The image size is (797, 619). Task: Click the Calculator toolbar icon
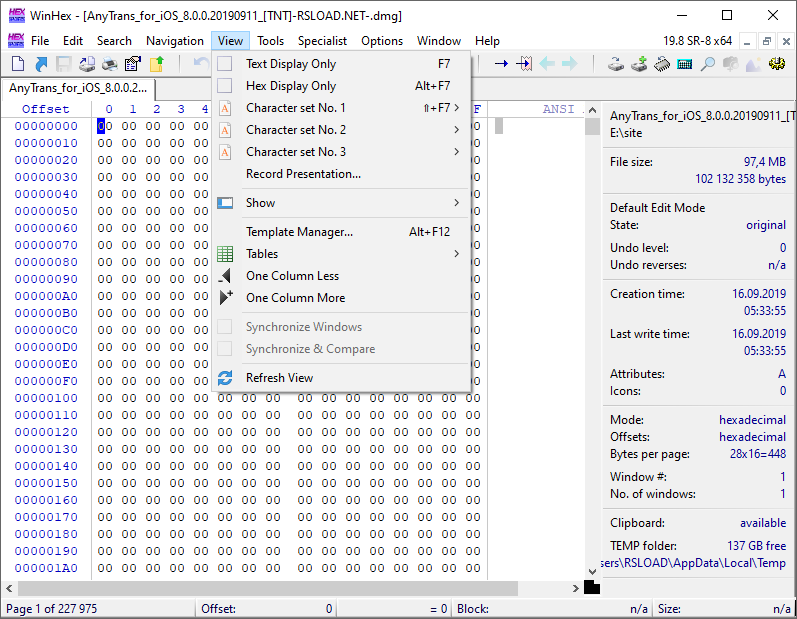pyautogui.click(x=685, y=64)
